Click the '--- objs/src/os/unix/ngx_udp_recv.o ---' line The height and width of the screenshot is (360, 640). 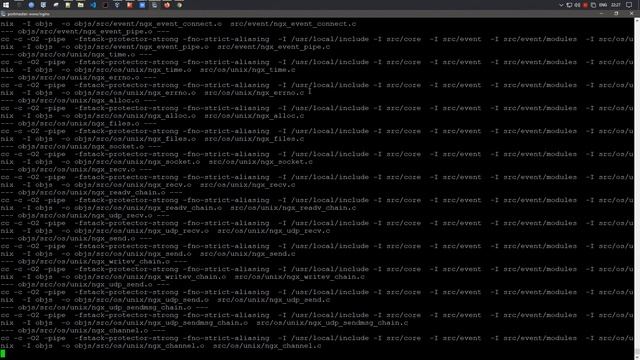tap(85, 216)
